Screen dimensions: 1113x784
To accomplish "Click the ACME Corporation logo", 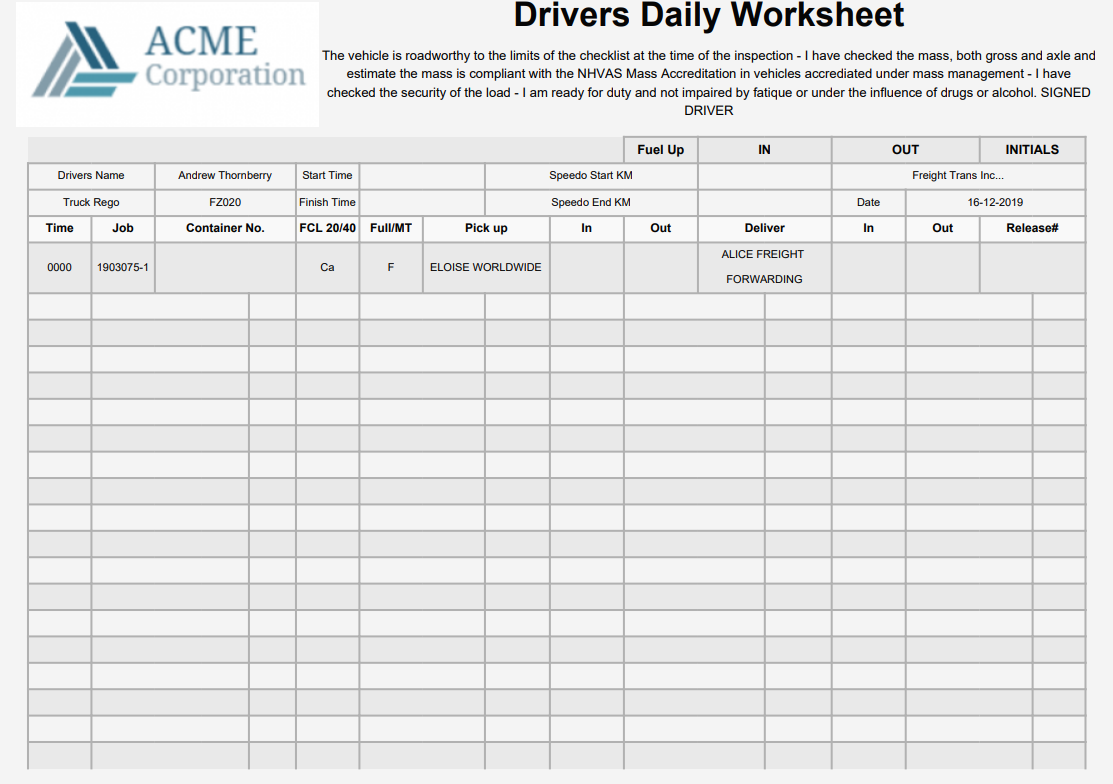I will tap(168, 64).
